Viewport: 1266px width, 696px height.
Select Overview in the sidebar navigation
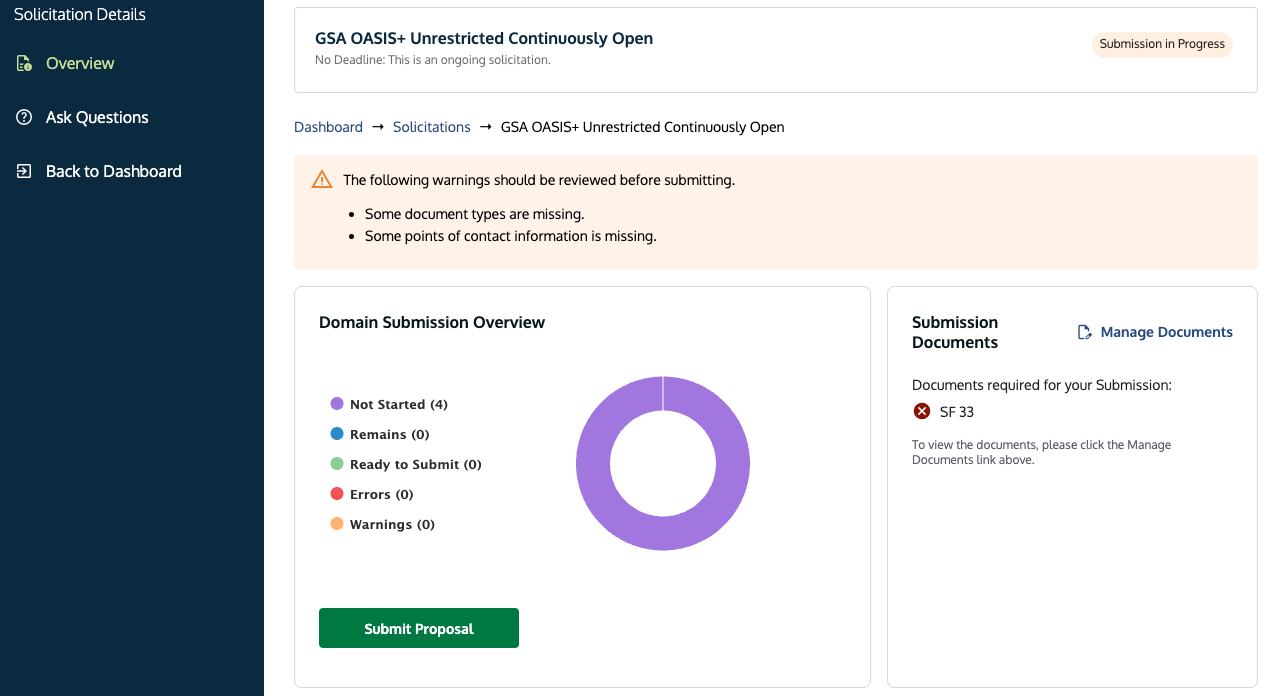click(x=79, y=62)
